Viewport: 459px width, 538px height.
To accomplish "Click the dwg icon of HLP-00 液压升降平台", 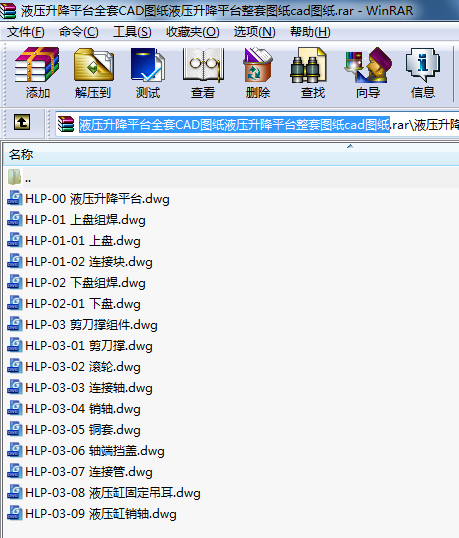I will [x=15, y=198].
